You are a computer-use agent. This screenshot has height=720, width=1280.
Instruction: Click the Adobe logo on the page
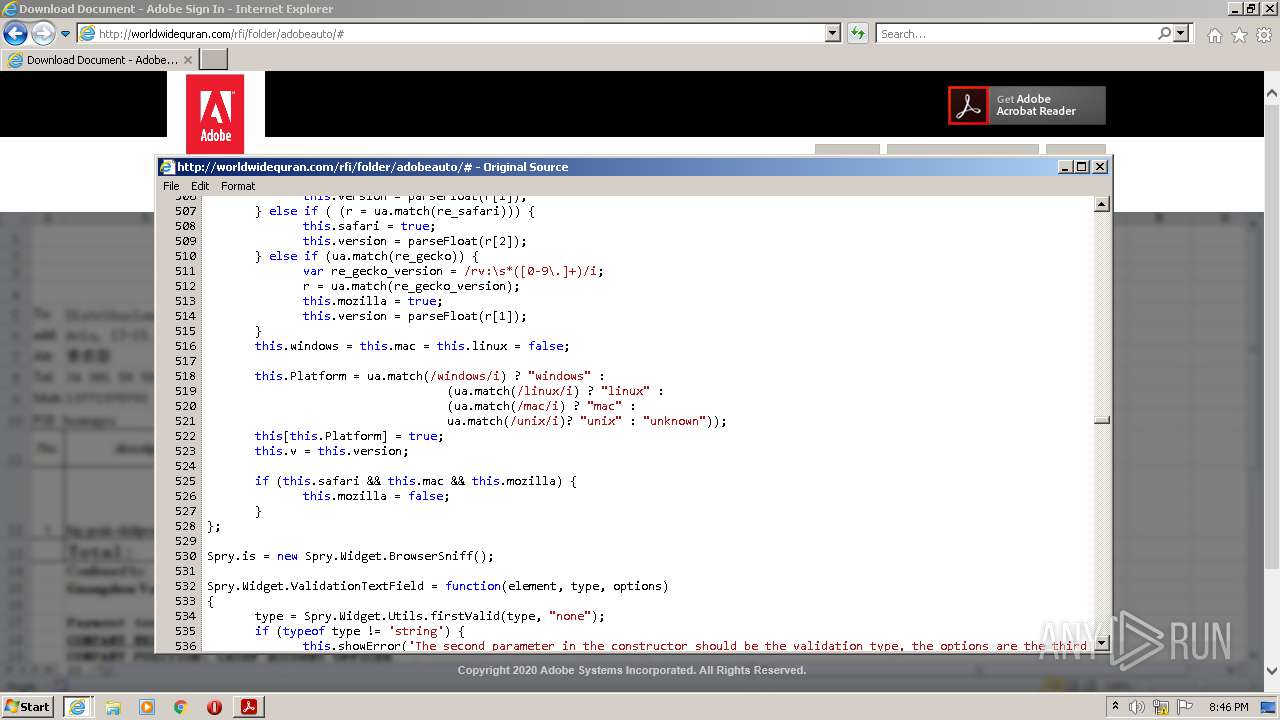[x=215, y=114]
